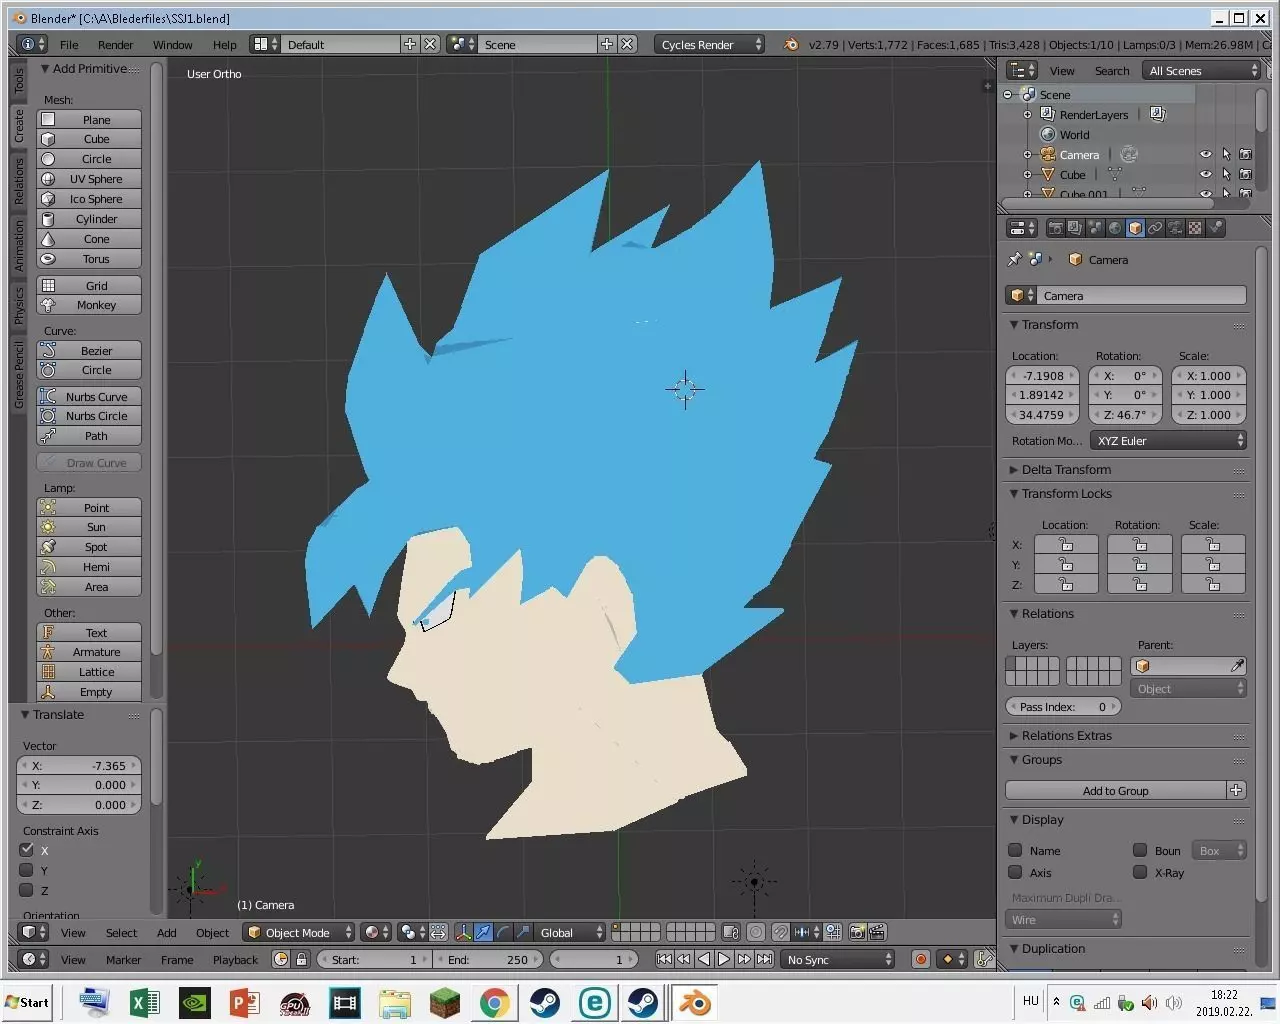Click the OpenGL render animation clapper icon
The height and width of the screenshot is (1024, 1280).
pyautogui.click(x=877, y=932)
